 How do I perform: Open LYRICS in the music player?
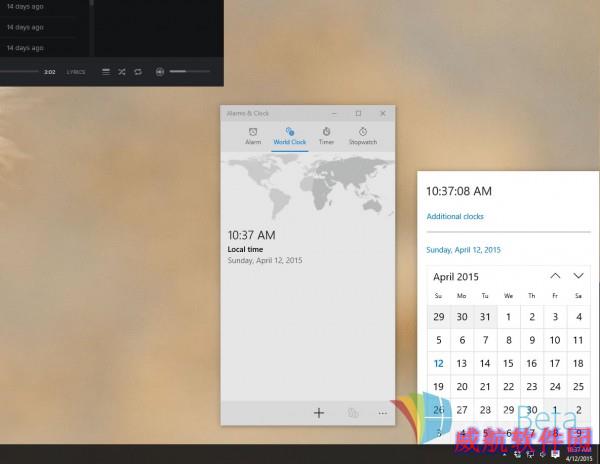click(76, 72)
